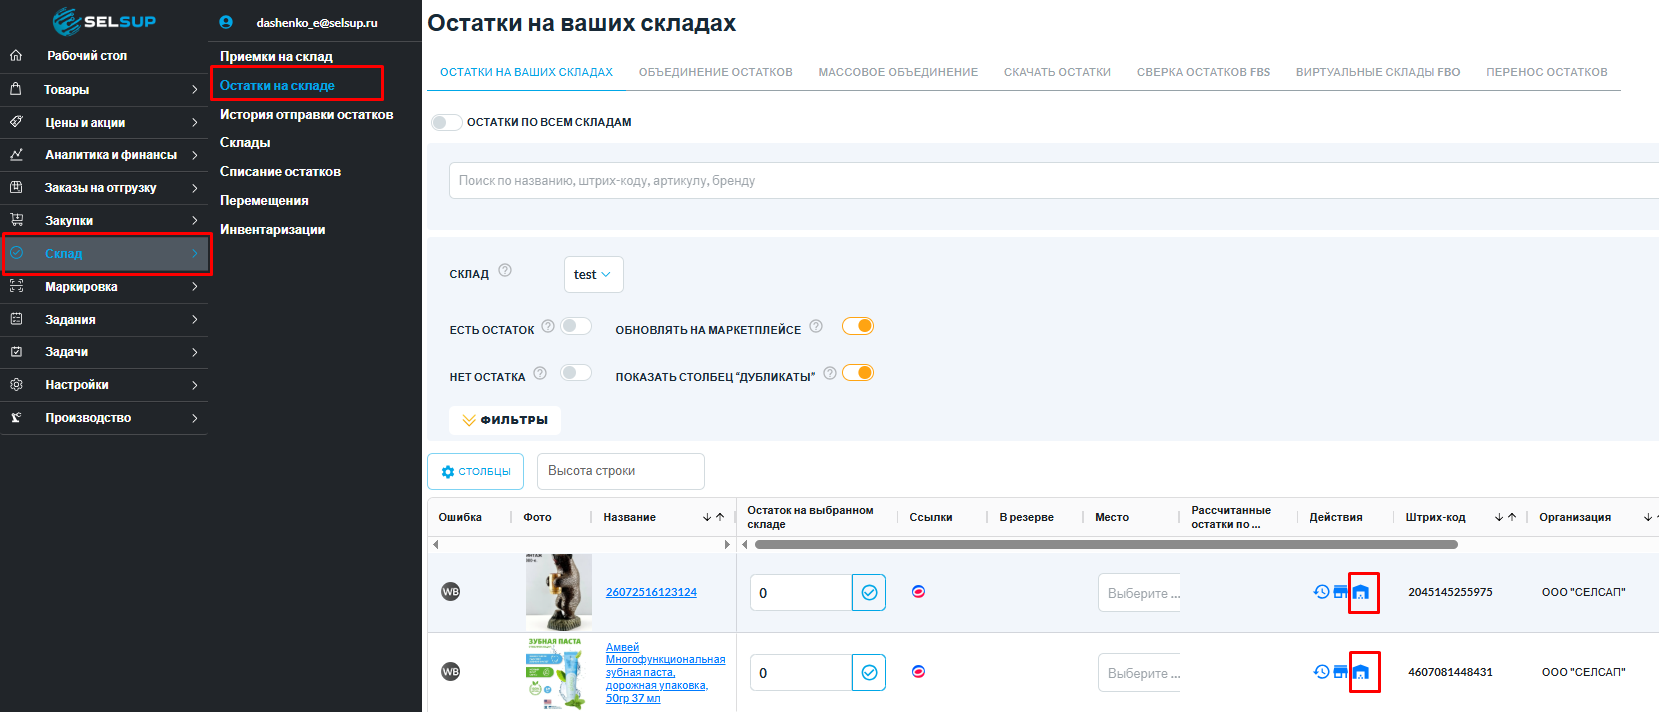Click the store icon in the second row
This screenshot has width=1659, height=712.
[x=1340, y=672]
